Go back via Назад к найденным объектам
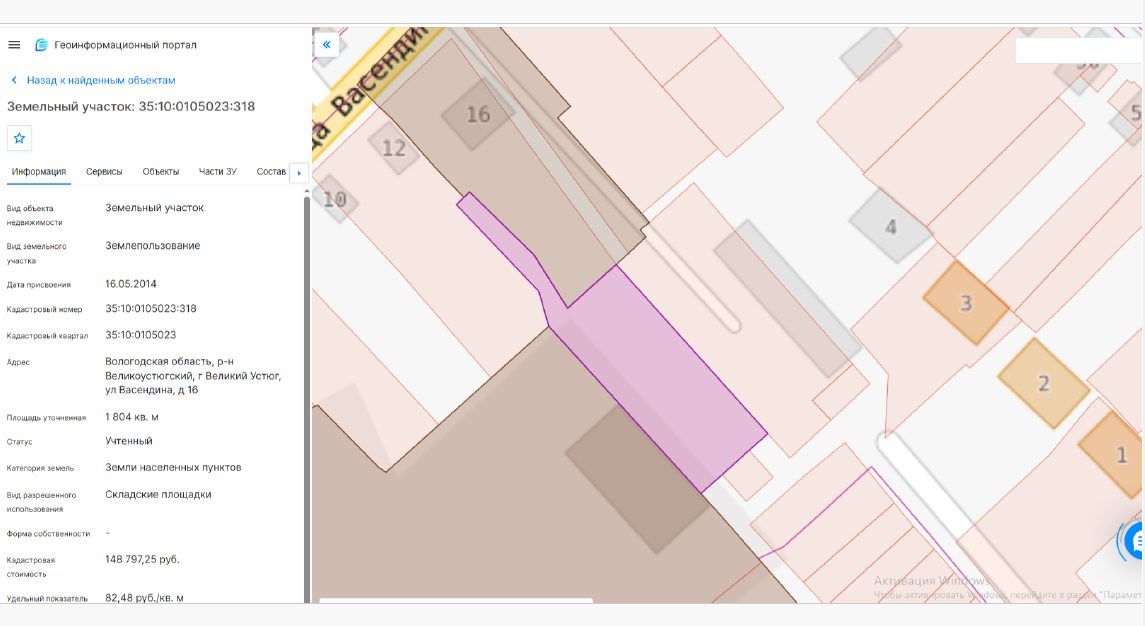The width and height of the screenshot is (1145, 626). click(x=93, y=80)
